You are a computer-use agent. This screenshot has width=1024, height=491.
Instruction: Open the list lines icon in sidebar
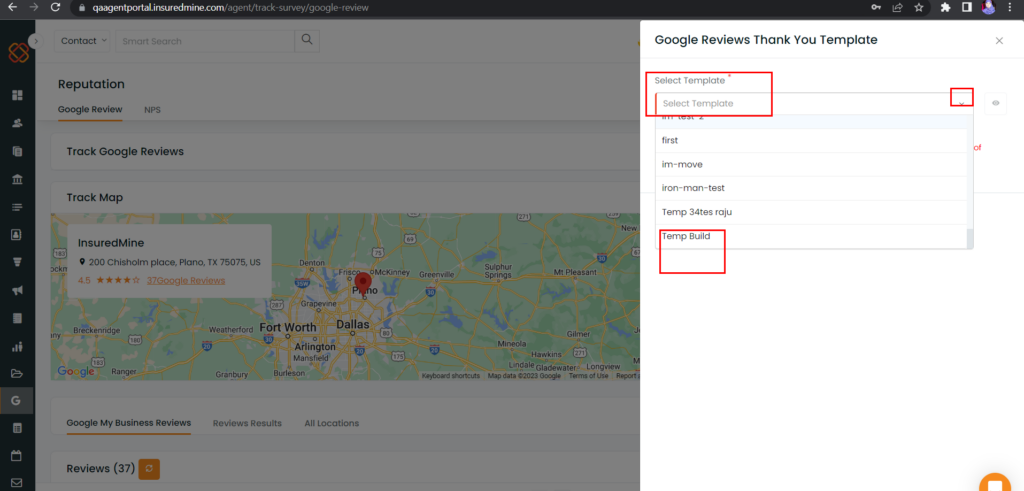click(x=18, y=207)
